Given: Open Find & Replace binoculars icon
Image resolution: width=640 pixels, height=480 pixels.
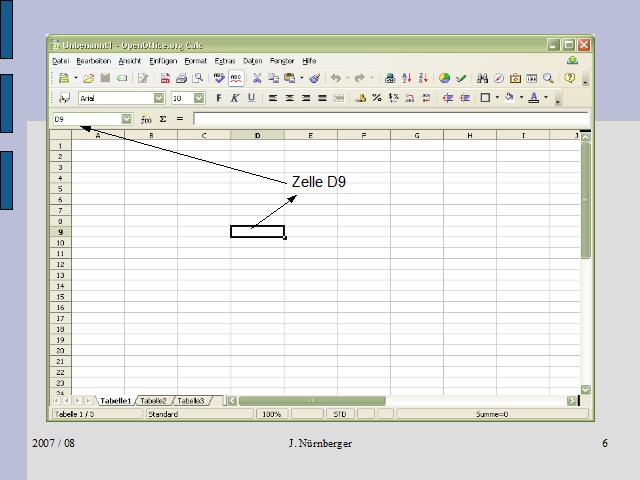Looking at the screenshot, I should click(x=482, y=78).
